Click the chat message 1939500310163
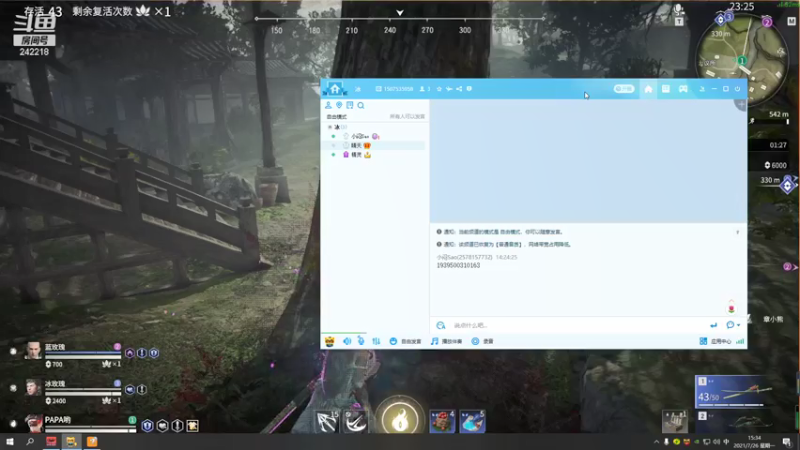Image resolution: width=800 pixels, height=450 pixels. (458, 266)
